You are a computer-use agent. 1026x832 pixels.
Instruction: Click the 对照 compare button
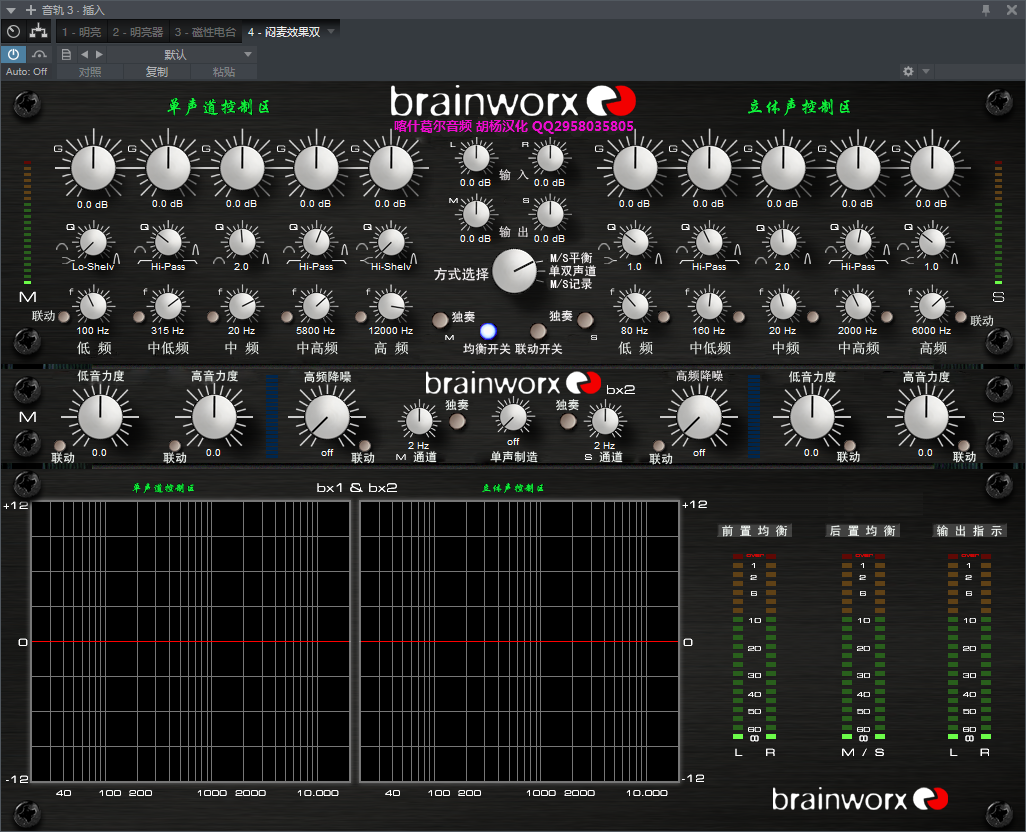[x=90, y=72]
